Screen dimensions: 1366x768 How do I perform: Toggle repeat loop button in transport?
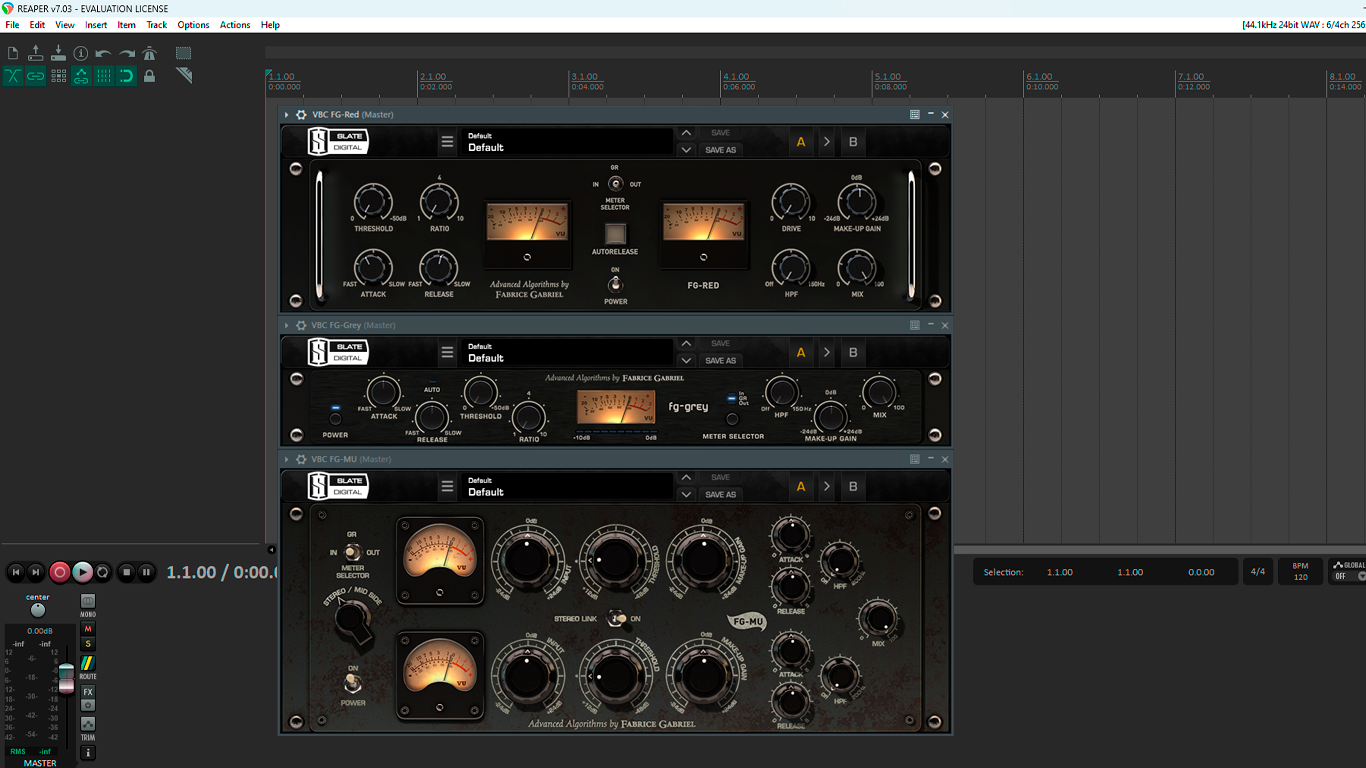click(102, 572)
